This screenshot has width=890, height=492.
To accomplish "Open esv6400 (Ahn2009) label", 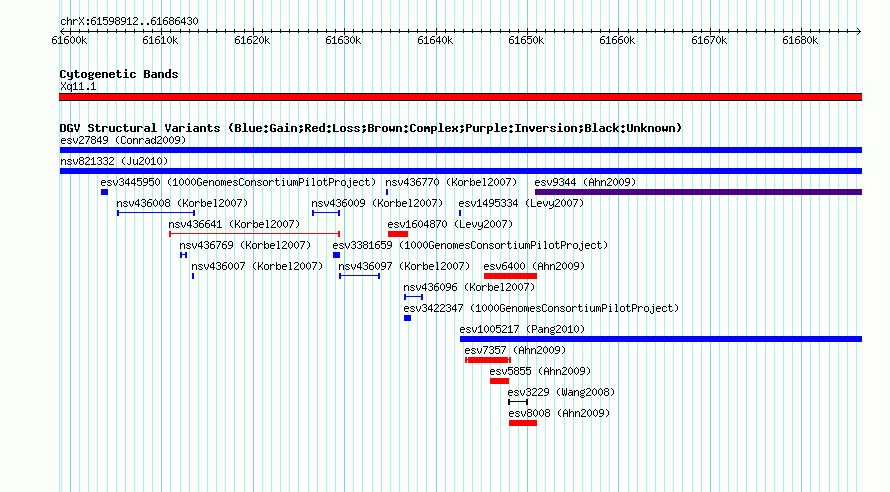I will 534,266.
